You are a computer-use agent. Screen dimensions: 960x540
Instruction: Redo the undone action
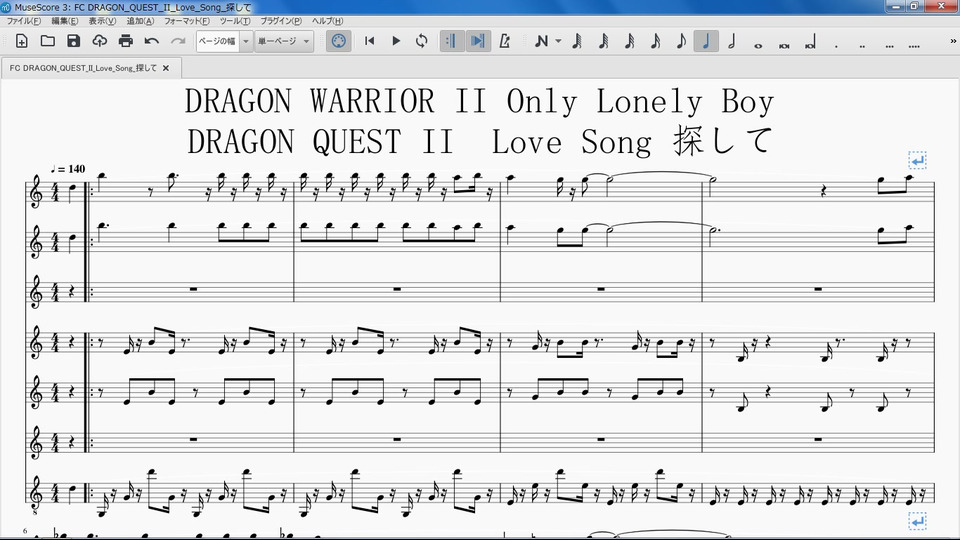pos(178,41)
